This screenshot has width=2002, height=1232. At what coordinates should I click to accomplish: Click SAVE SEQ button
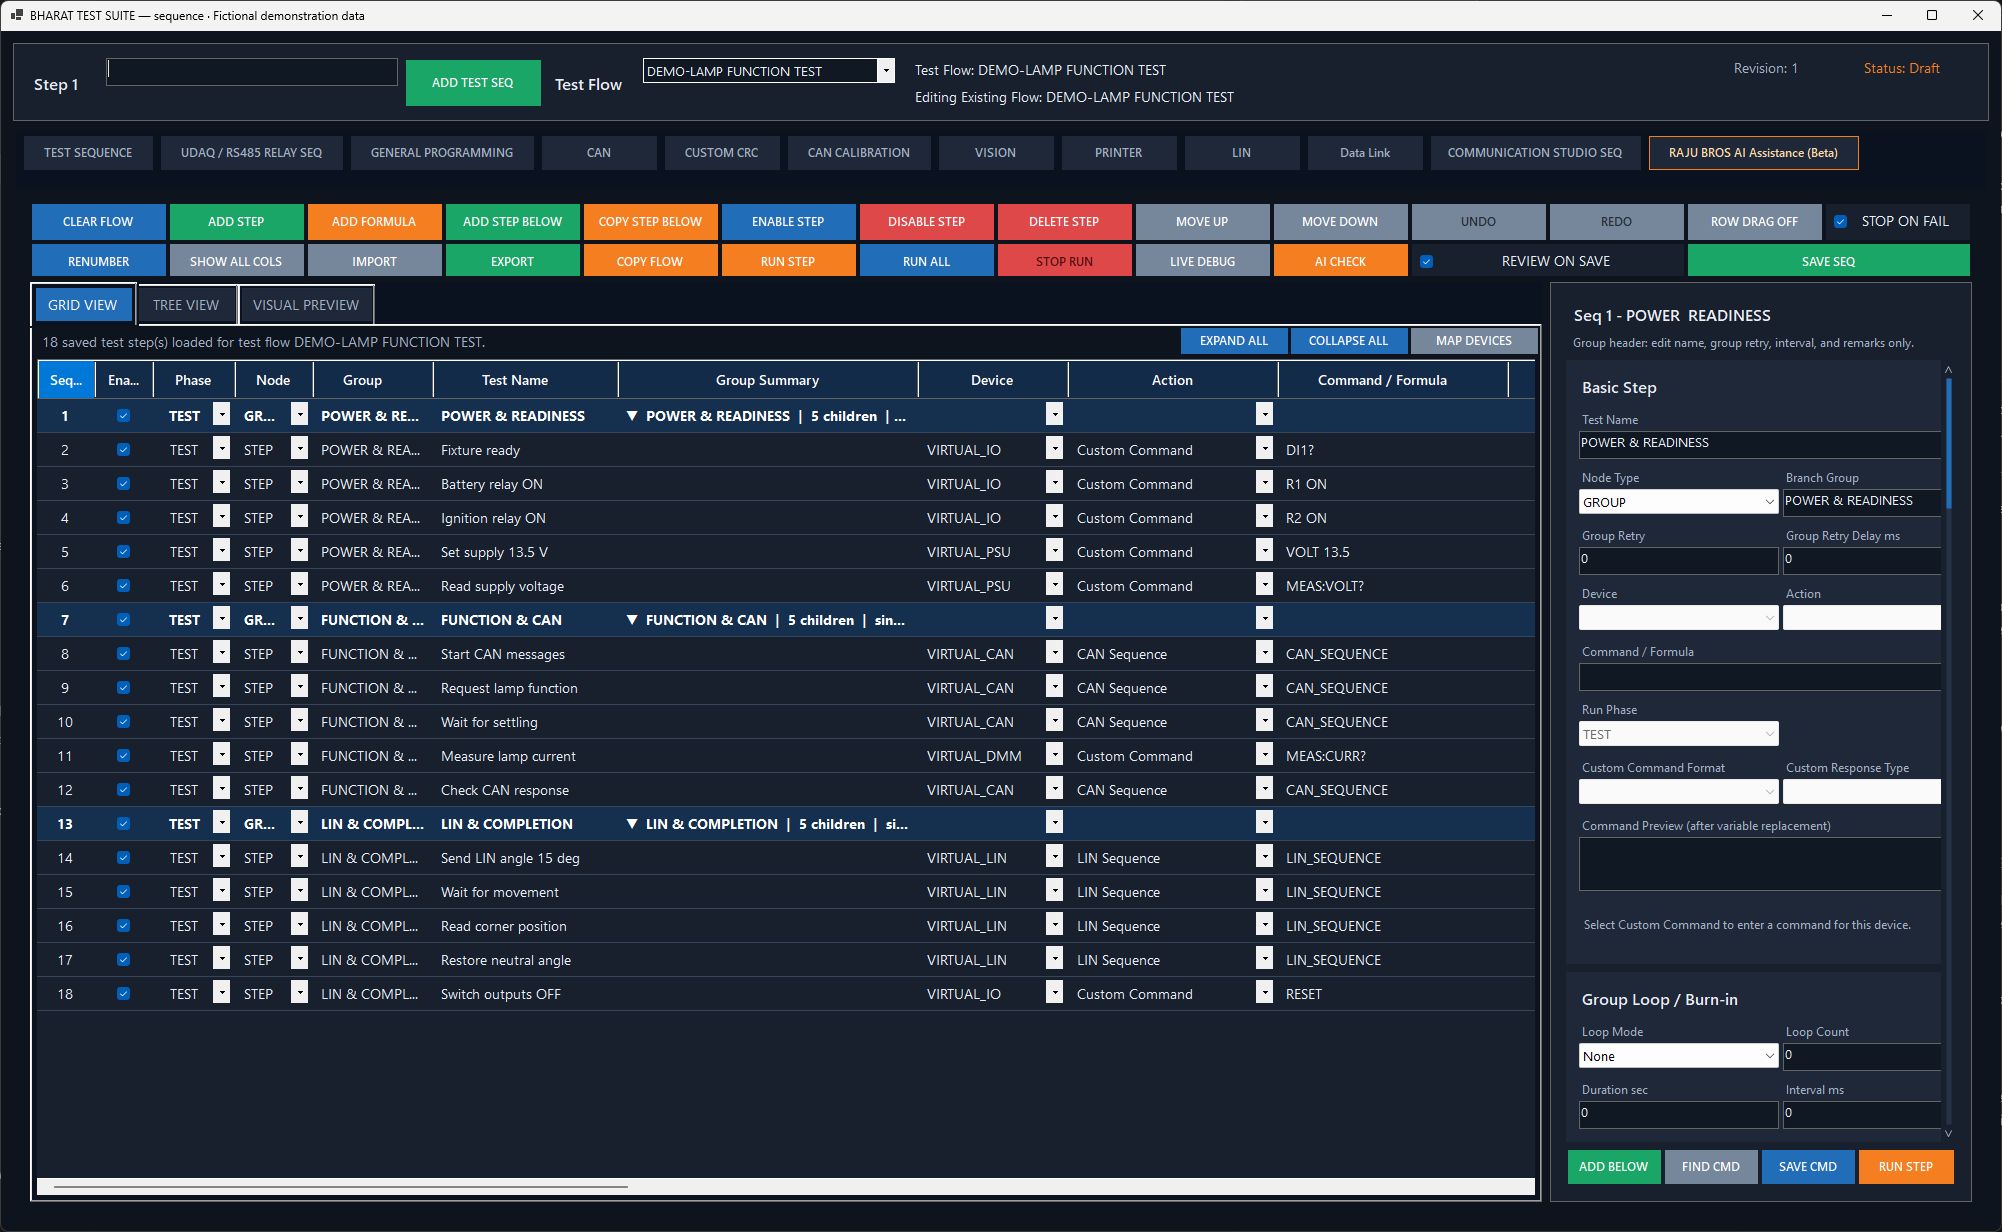(x=1828, y=261)
